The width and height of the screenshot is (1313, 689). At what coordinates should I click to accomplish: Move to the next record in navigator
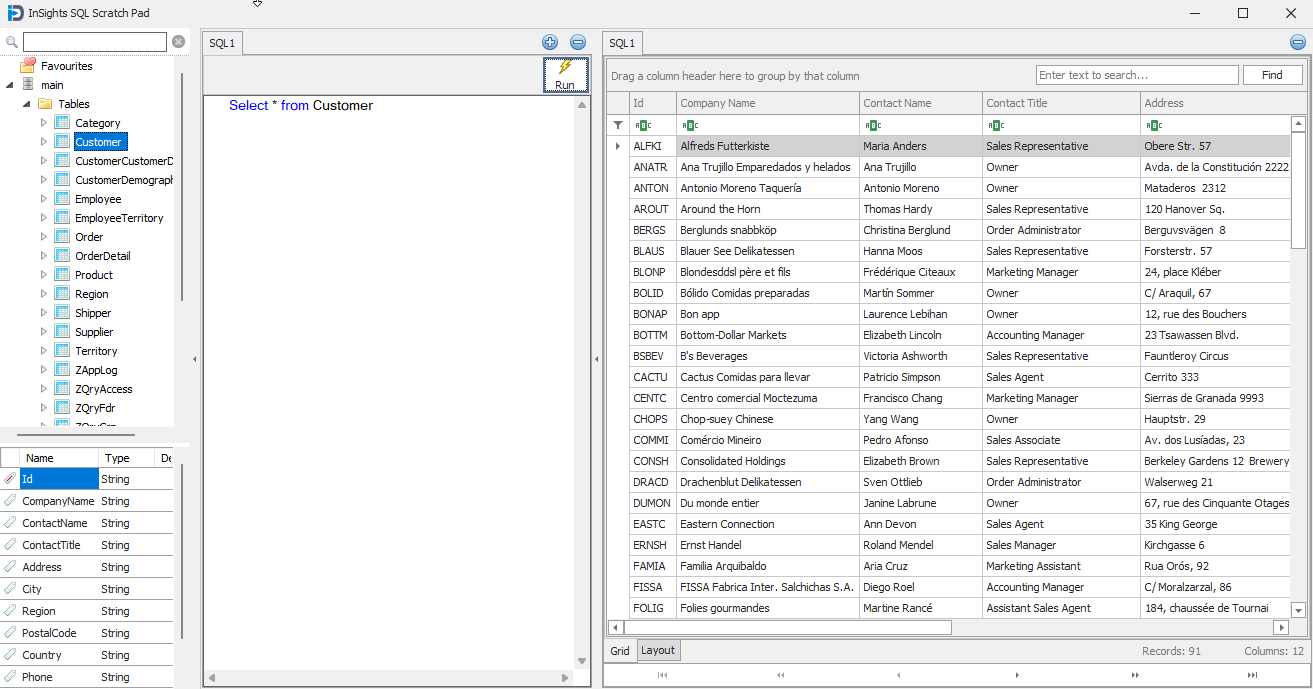[1017, 675]
